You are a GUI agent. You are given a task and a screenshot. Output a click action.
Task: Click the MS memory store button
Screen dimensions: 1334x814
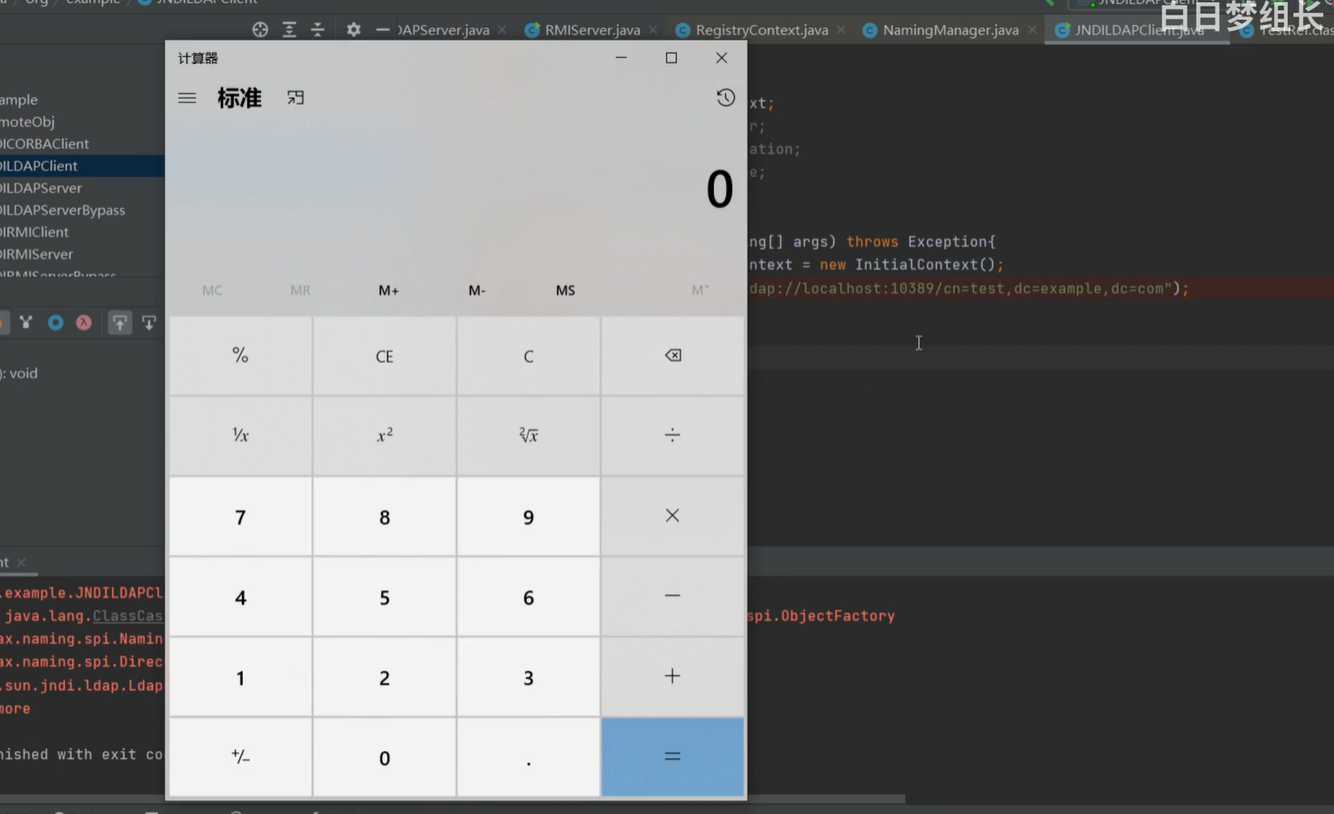565,290
